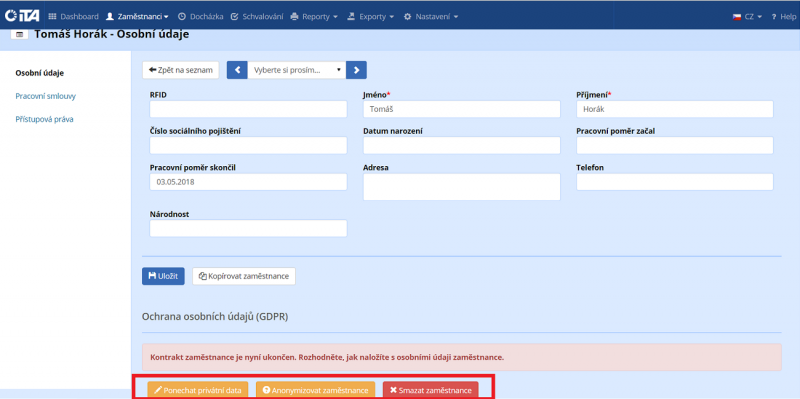
Task: Open Přístupová práva section
Action: [44, 119]
